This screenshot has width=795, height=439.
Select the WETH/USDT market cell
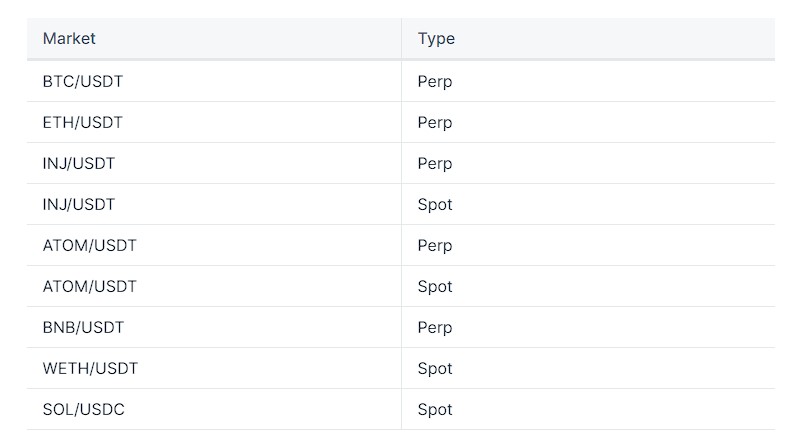pos(90,369)
